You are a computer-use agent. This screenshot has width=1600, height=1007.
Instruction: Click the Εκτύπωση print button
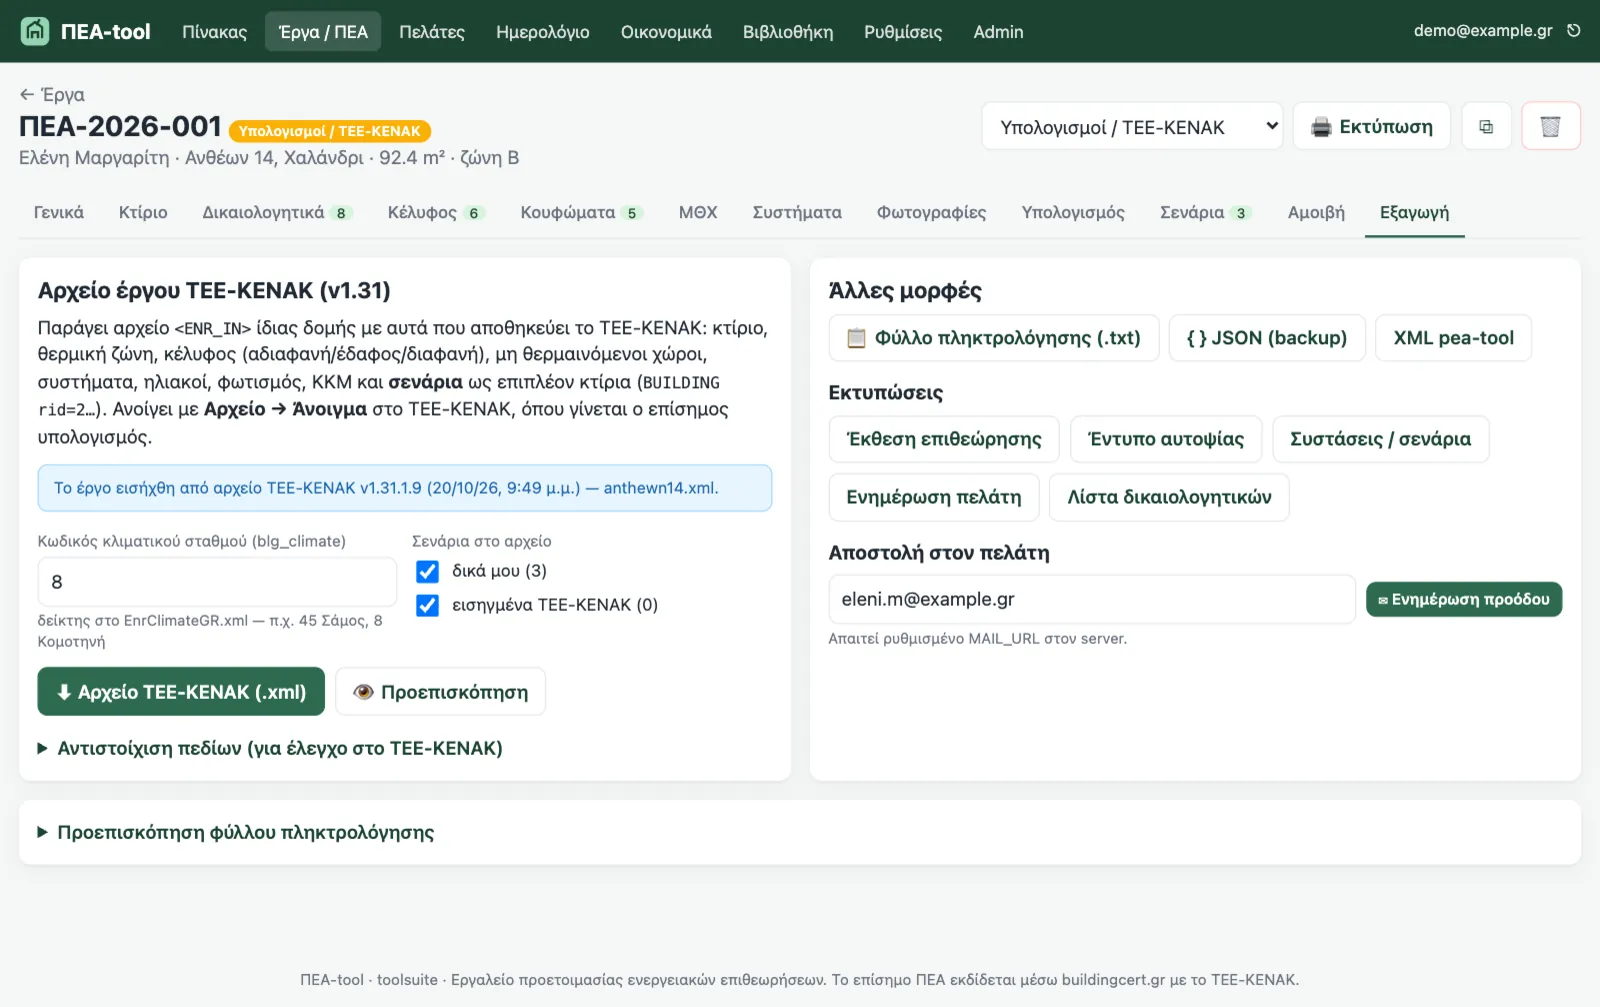point(1371,127)
